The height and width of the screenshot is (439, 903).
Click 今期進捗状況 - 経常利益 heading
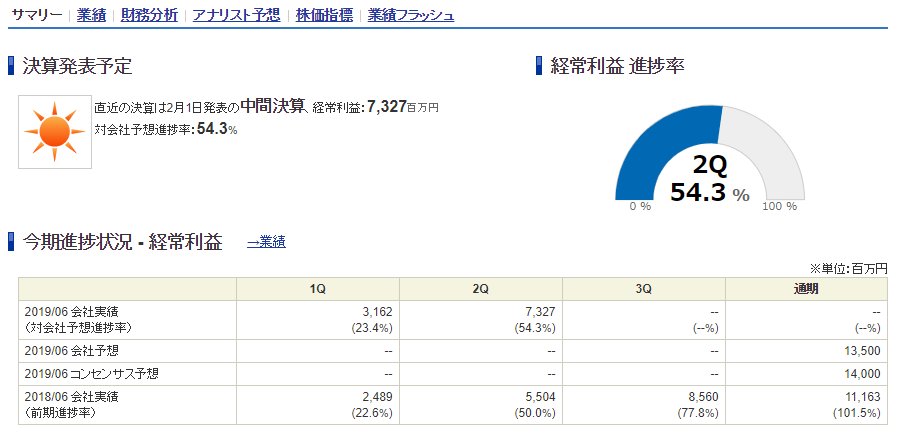(122, 243)
